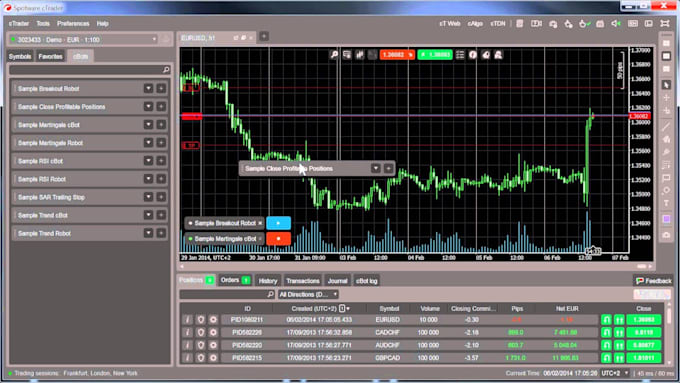The image size is (680, 383).
Task: Add Sample Trend Robot instance
Action: point(161,233)
